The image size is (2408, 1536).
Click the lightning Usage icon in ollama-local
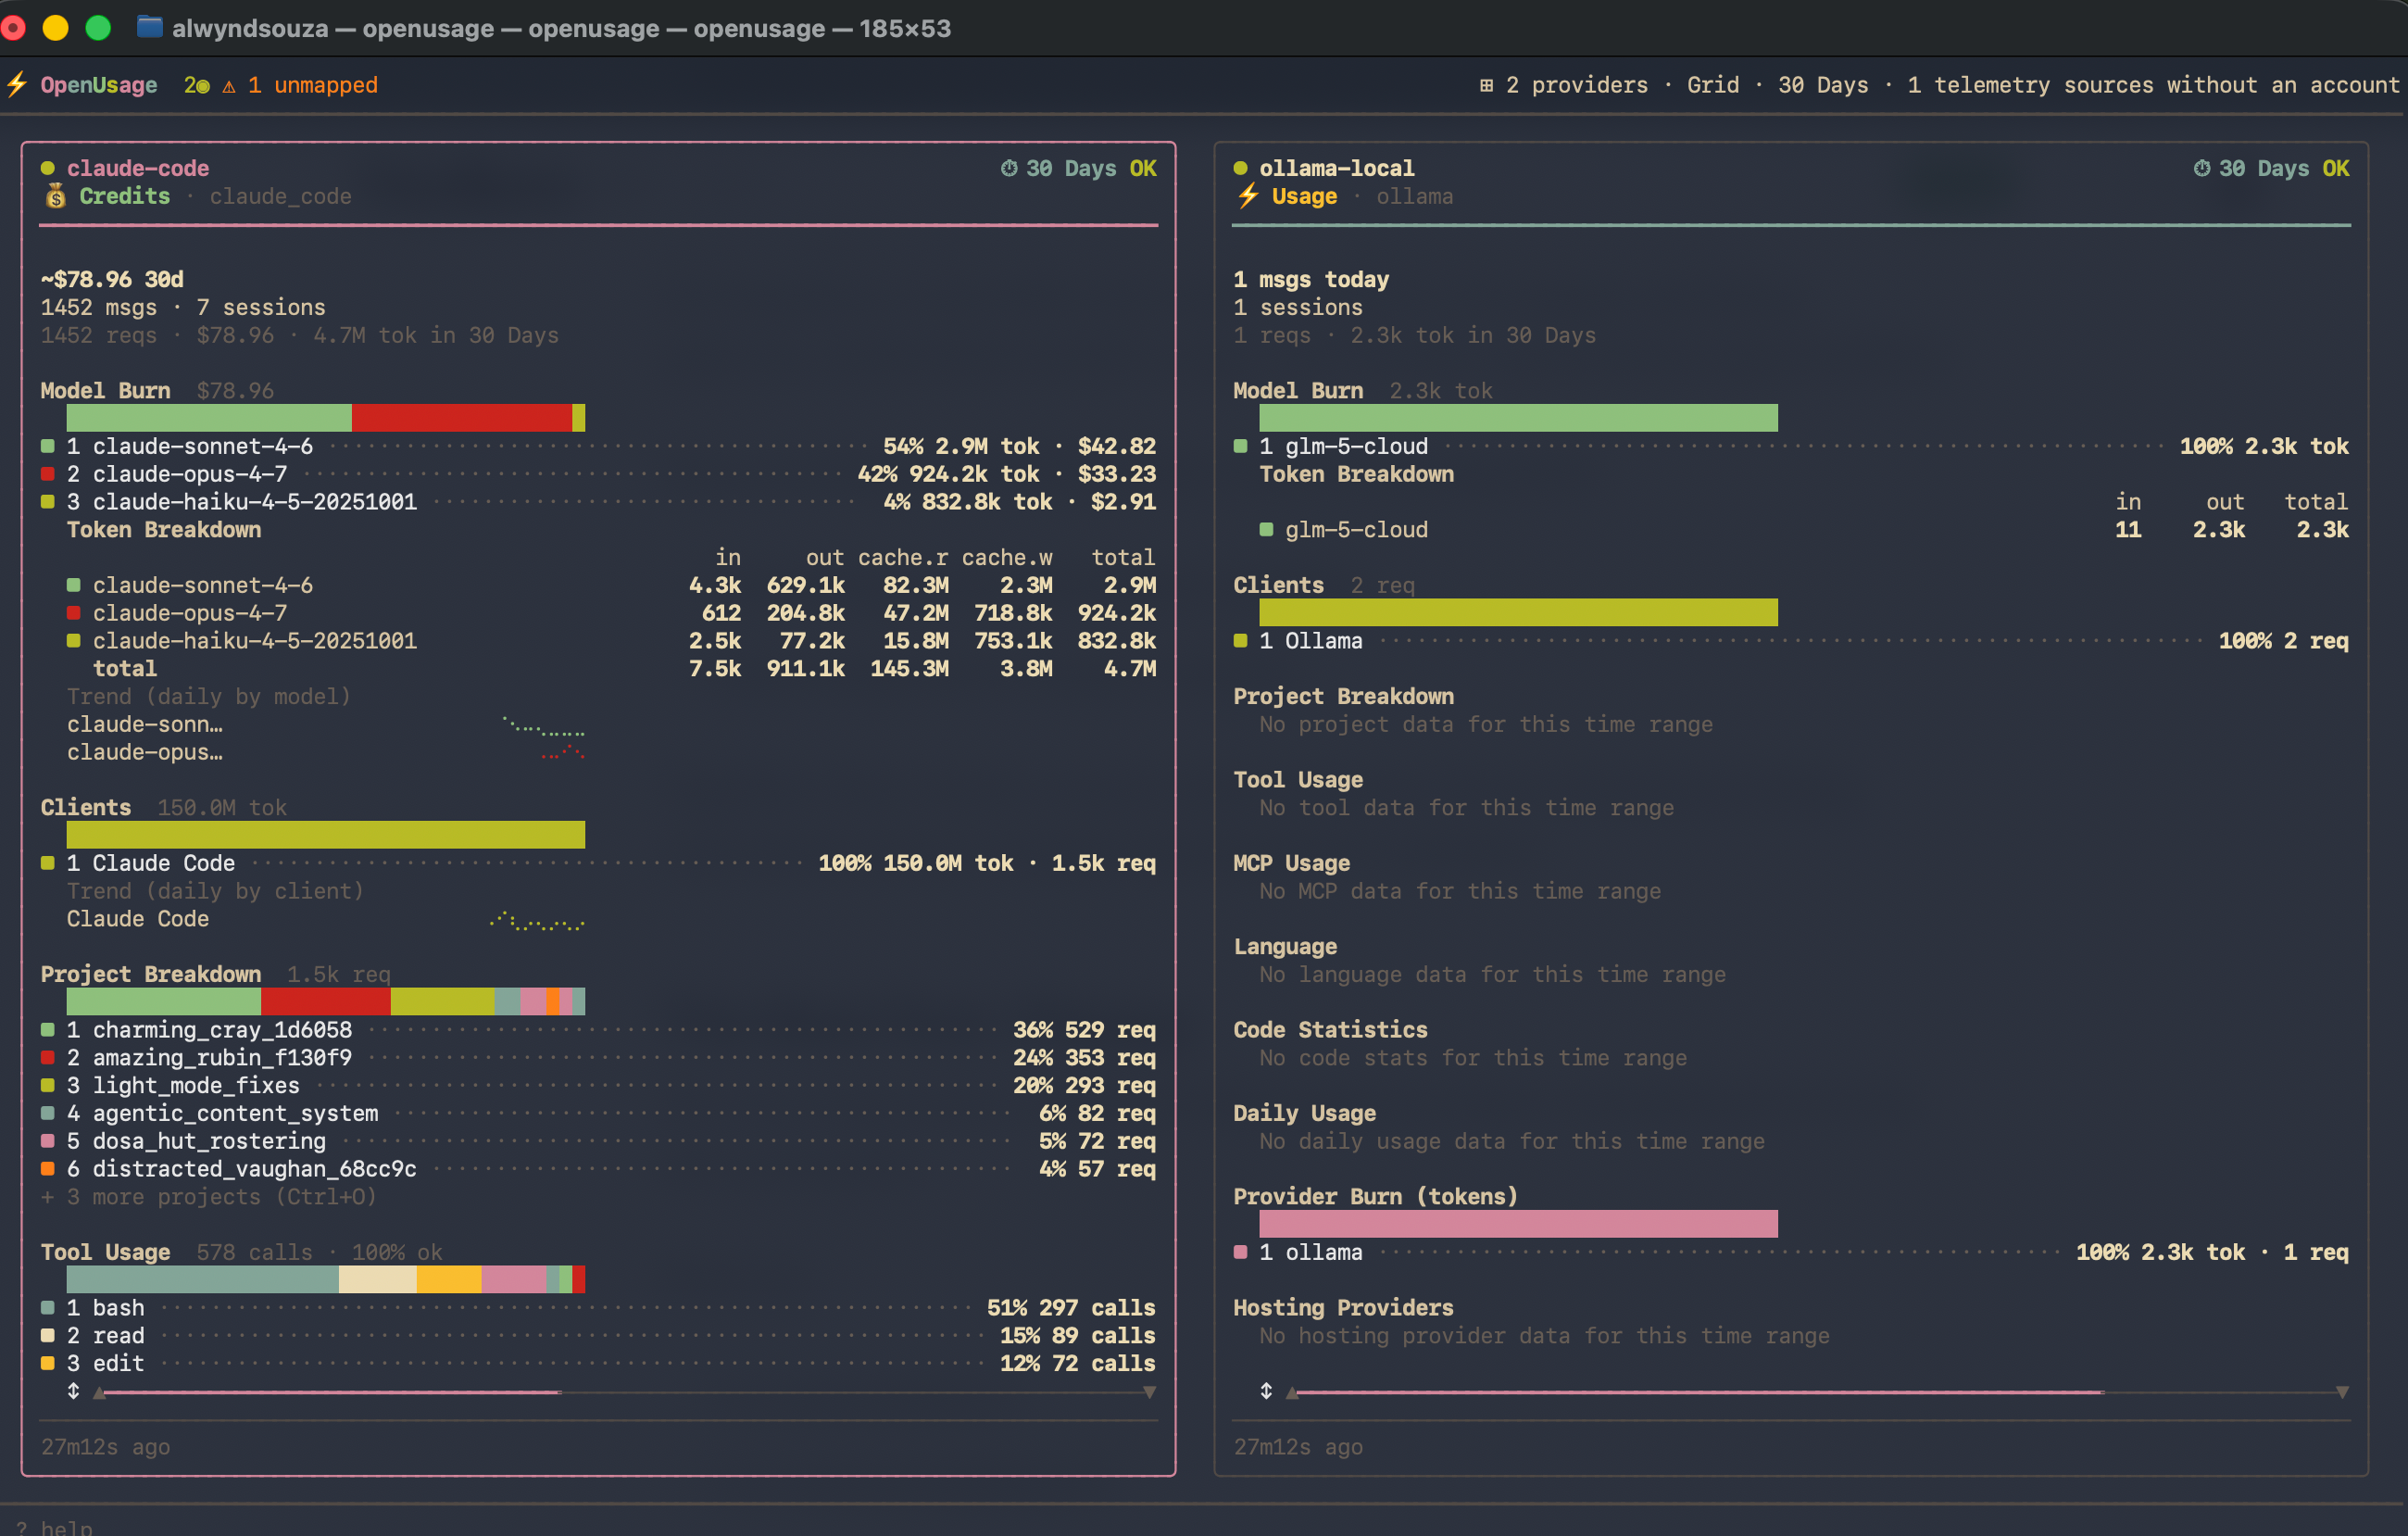click(x=1247, y=196)
